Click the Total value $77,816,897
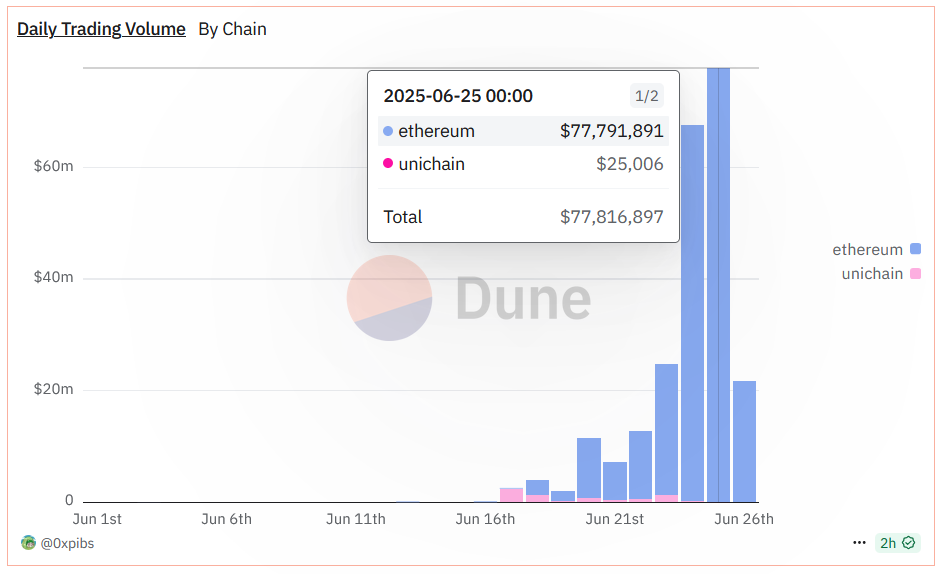Screen dimensions: 937x574 (x=611, y=217)
